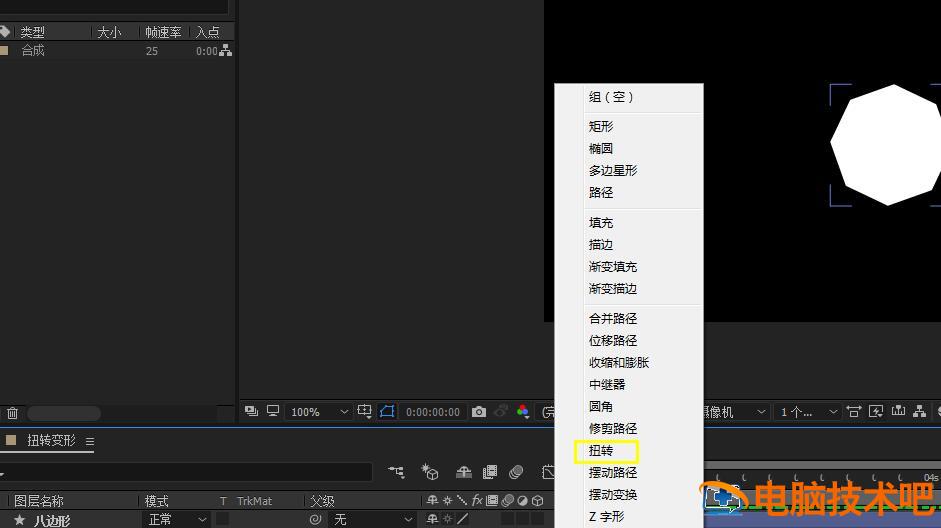Click the 0:00:00:00 current time display
This screenshot has width=941, height=528.
coord(433,412)
